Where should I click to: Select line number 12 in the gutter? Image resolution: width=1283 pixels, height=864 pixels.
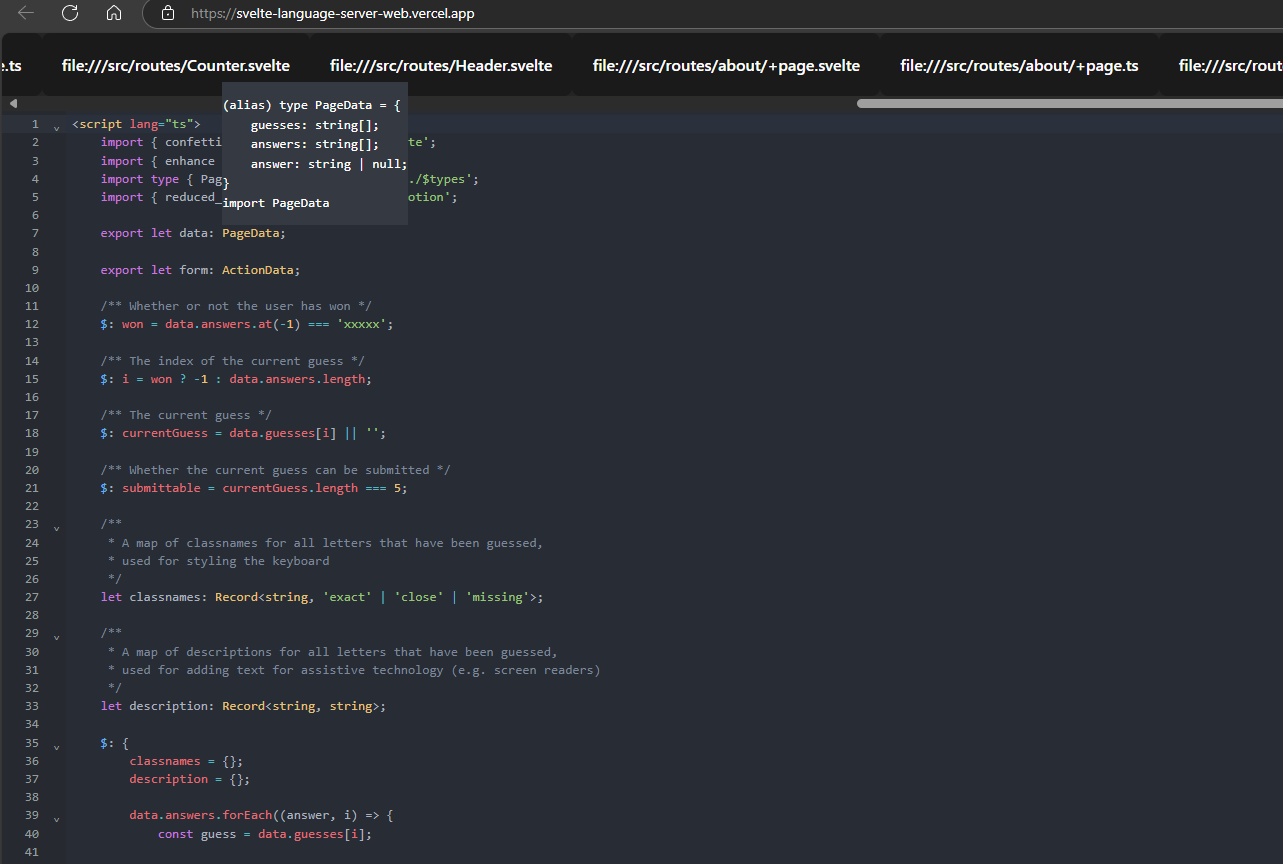(31, 323)
